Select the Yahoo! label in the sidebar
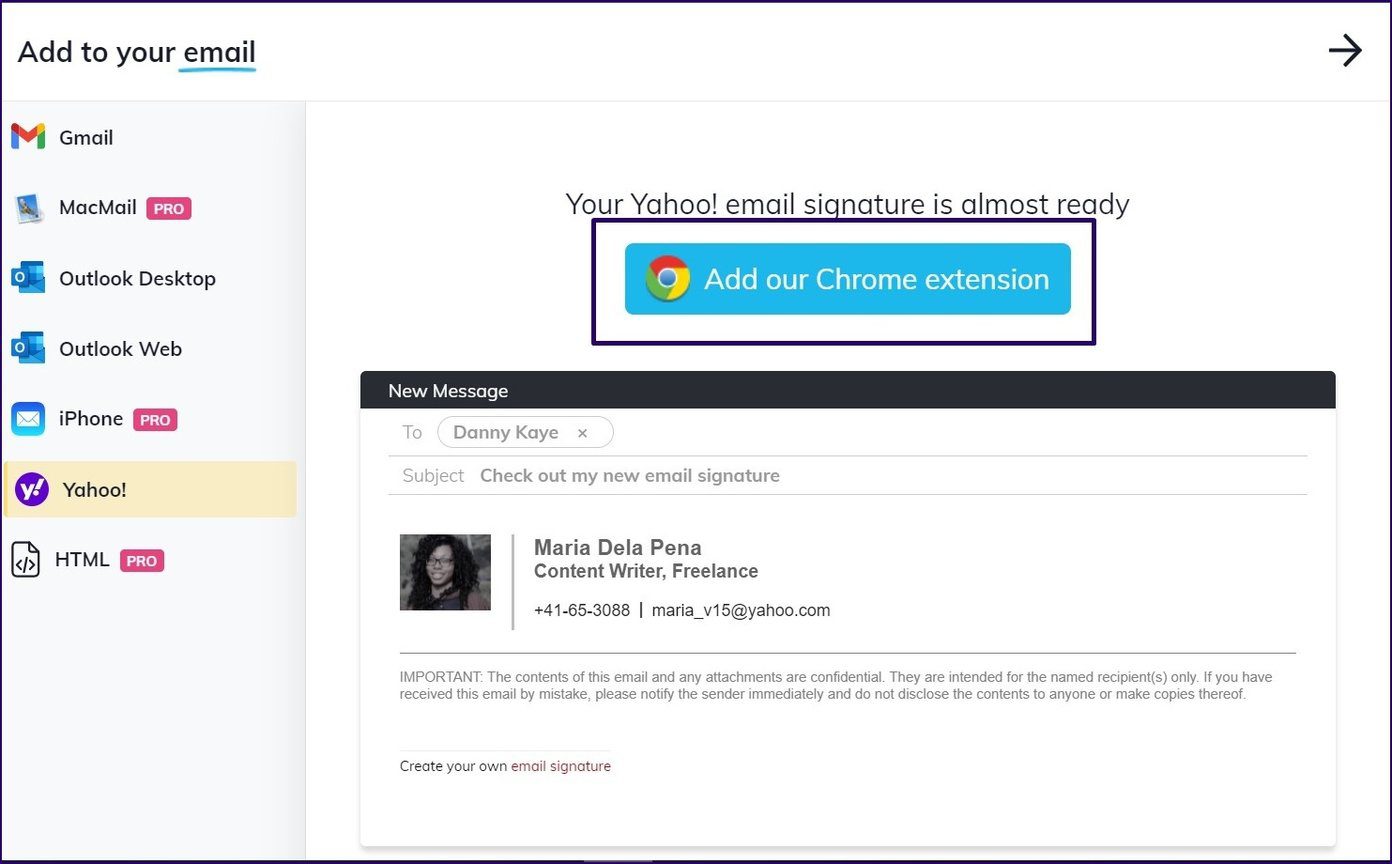1392x864 pixels. 94,490
